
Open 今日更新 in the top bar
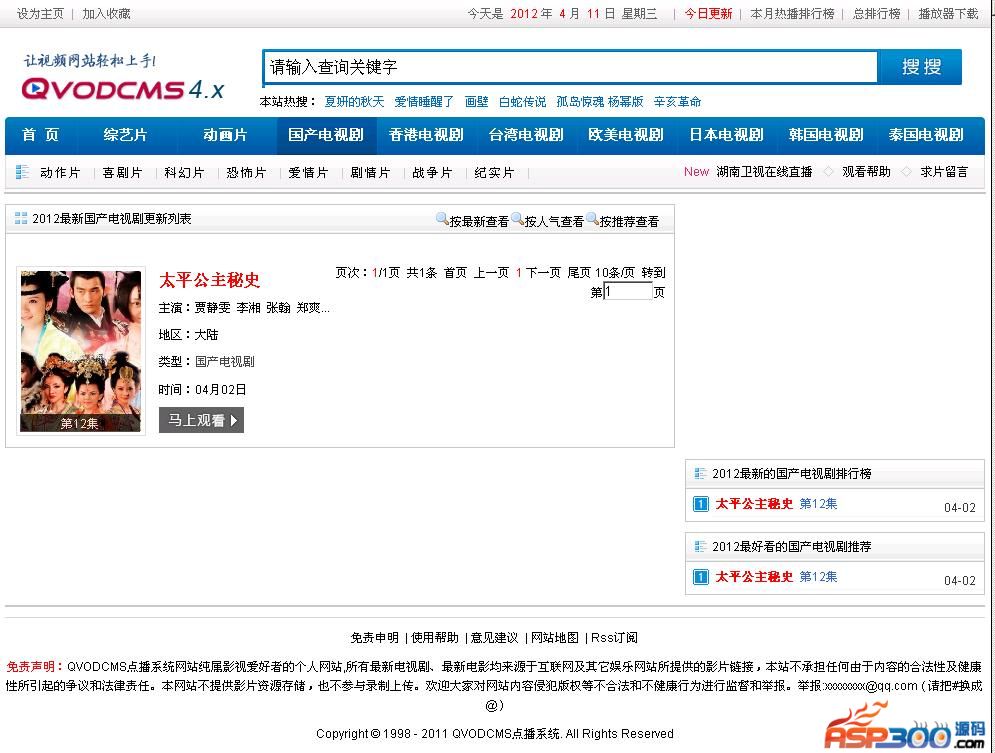(x=708, y=14)
